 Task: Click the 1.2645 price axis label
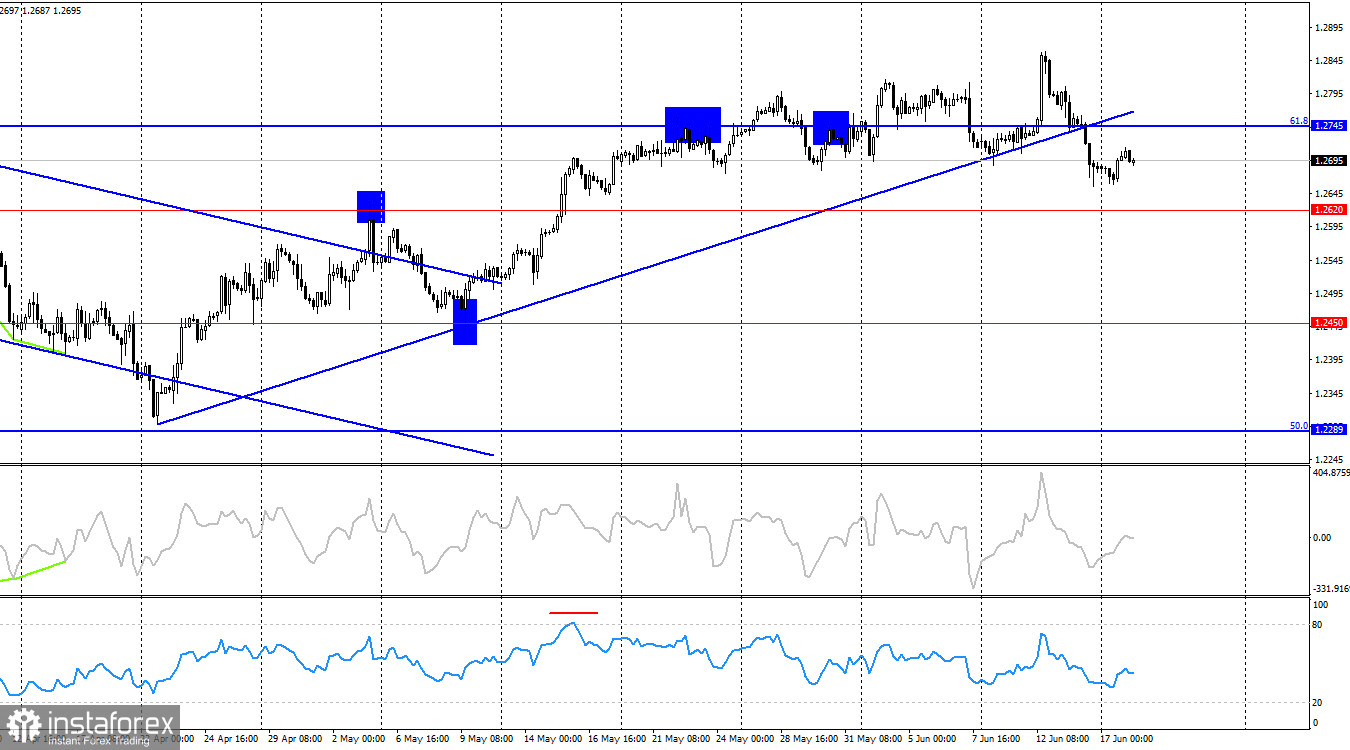tap(1330, 193)
